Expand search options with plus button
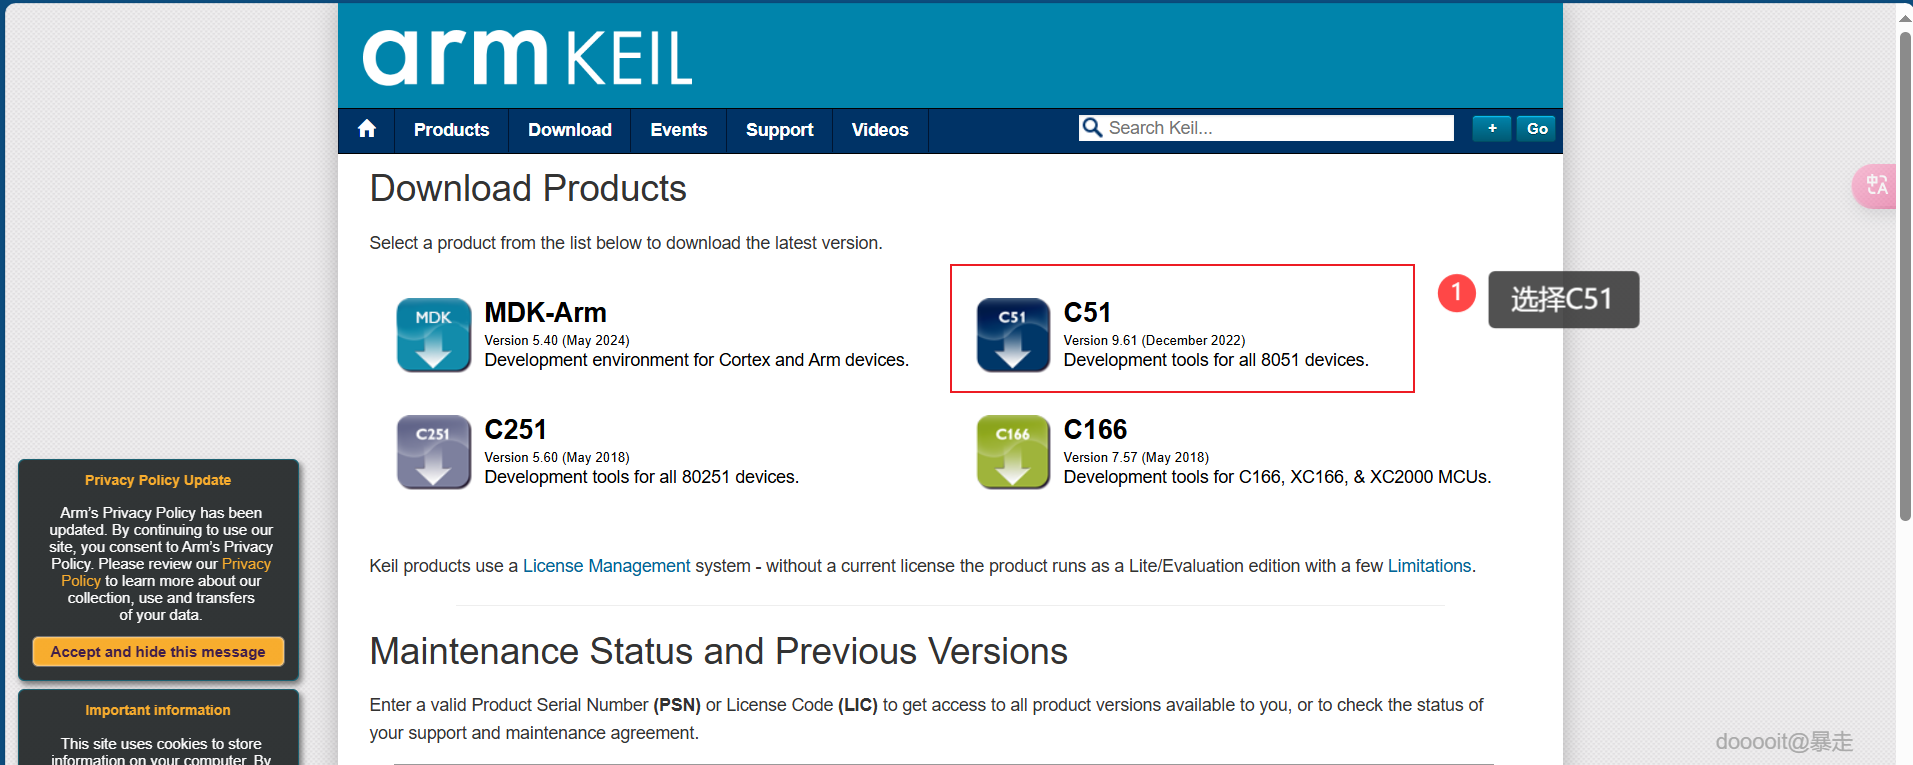Screen dimensions: 1913x765 click(1491, 128)
